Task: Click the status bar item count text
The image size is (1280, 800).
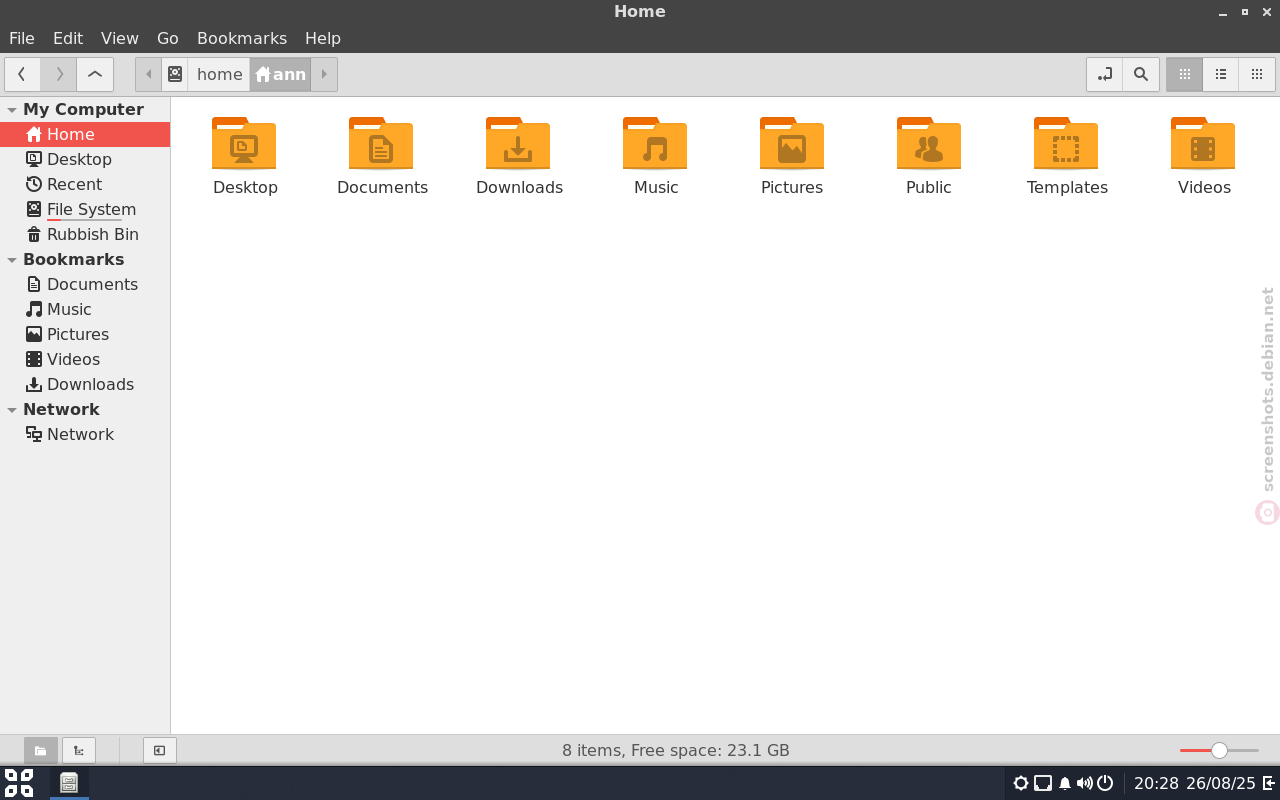Action: click(x=676, y=750)
